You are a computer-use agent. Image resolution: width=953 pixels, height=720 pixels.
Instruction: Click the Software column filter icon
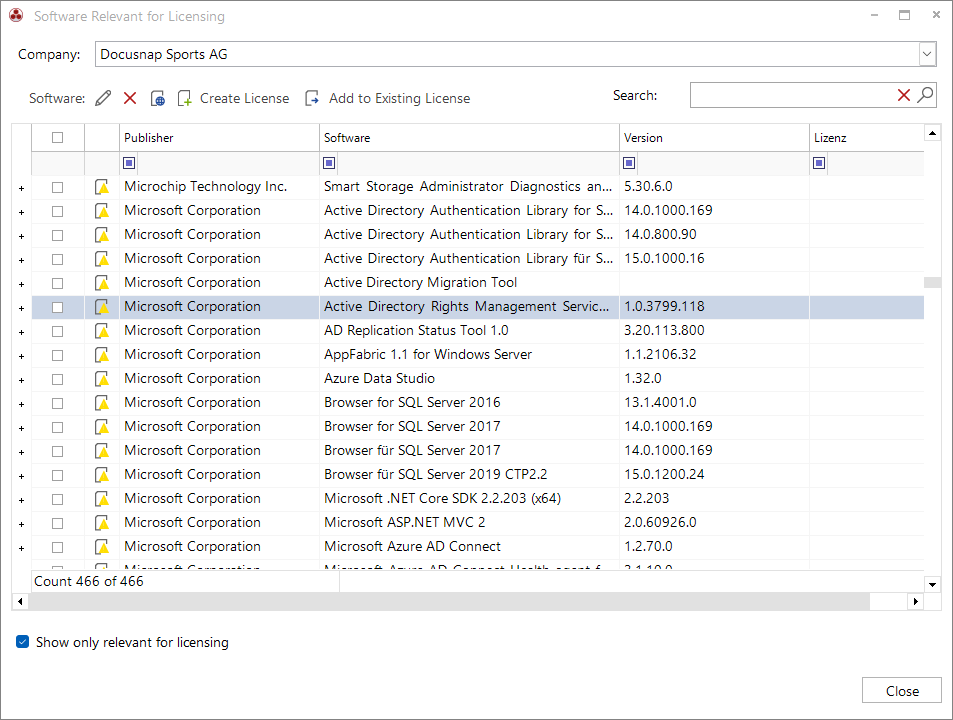(329, 163)
